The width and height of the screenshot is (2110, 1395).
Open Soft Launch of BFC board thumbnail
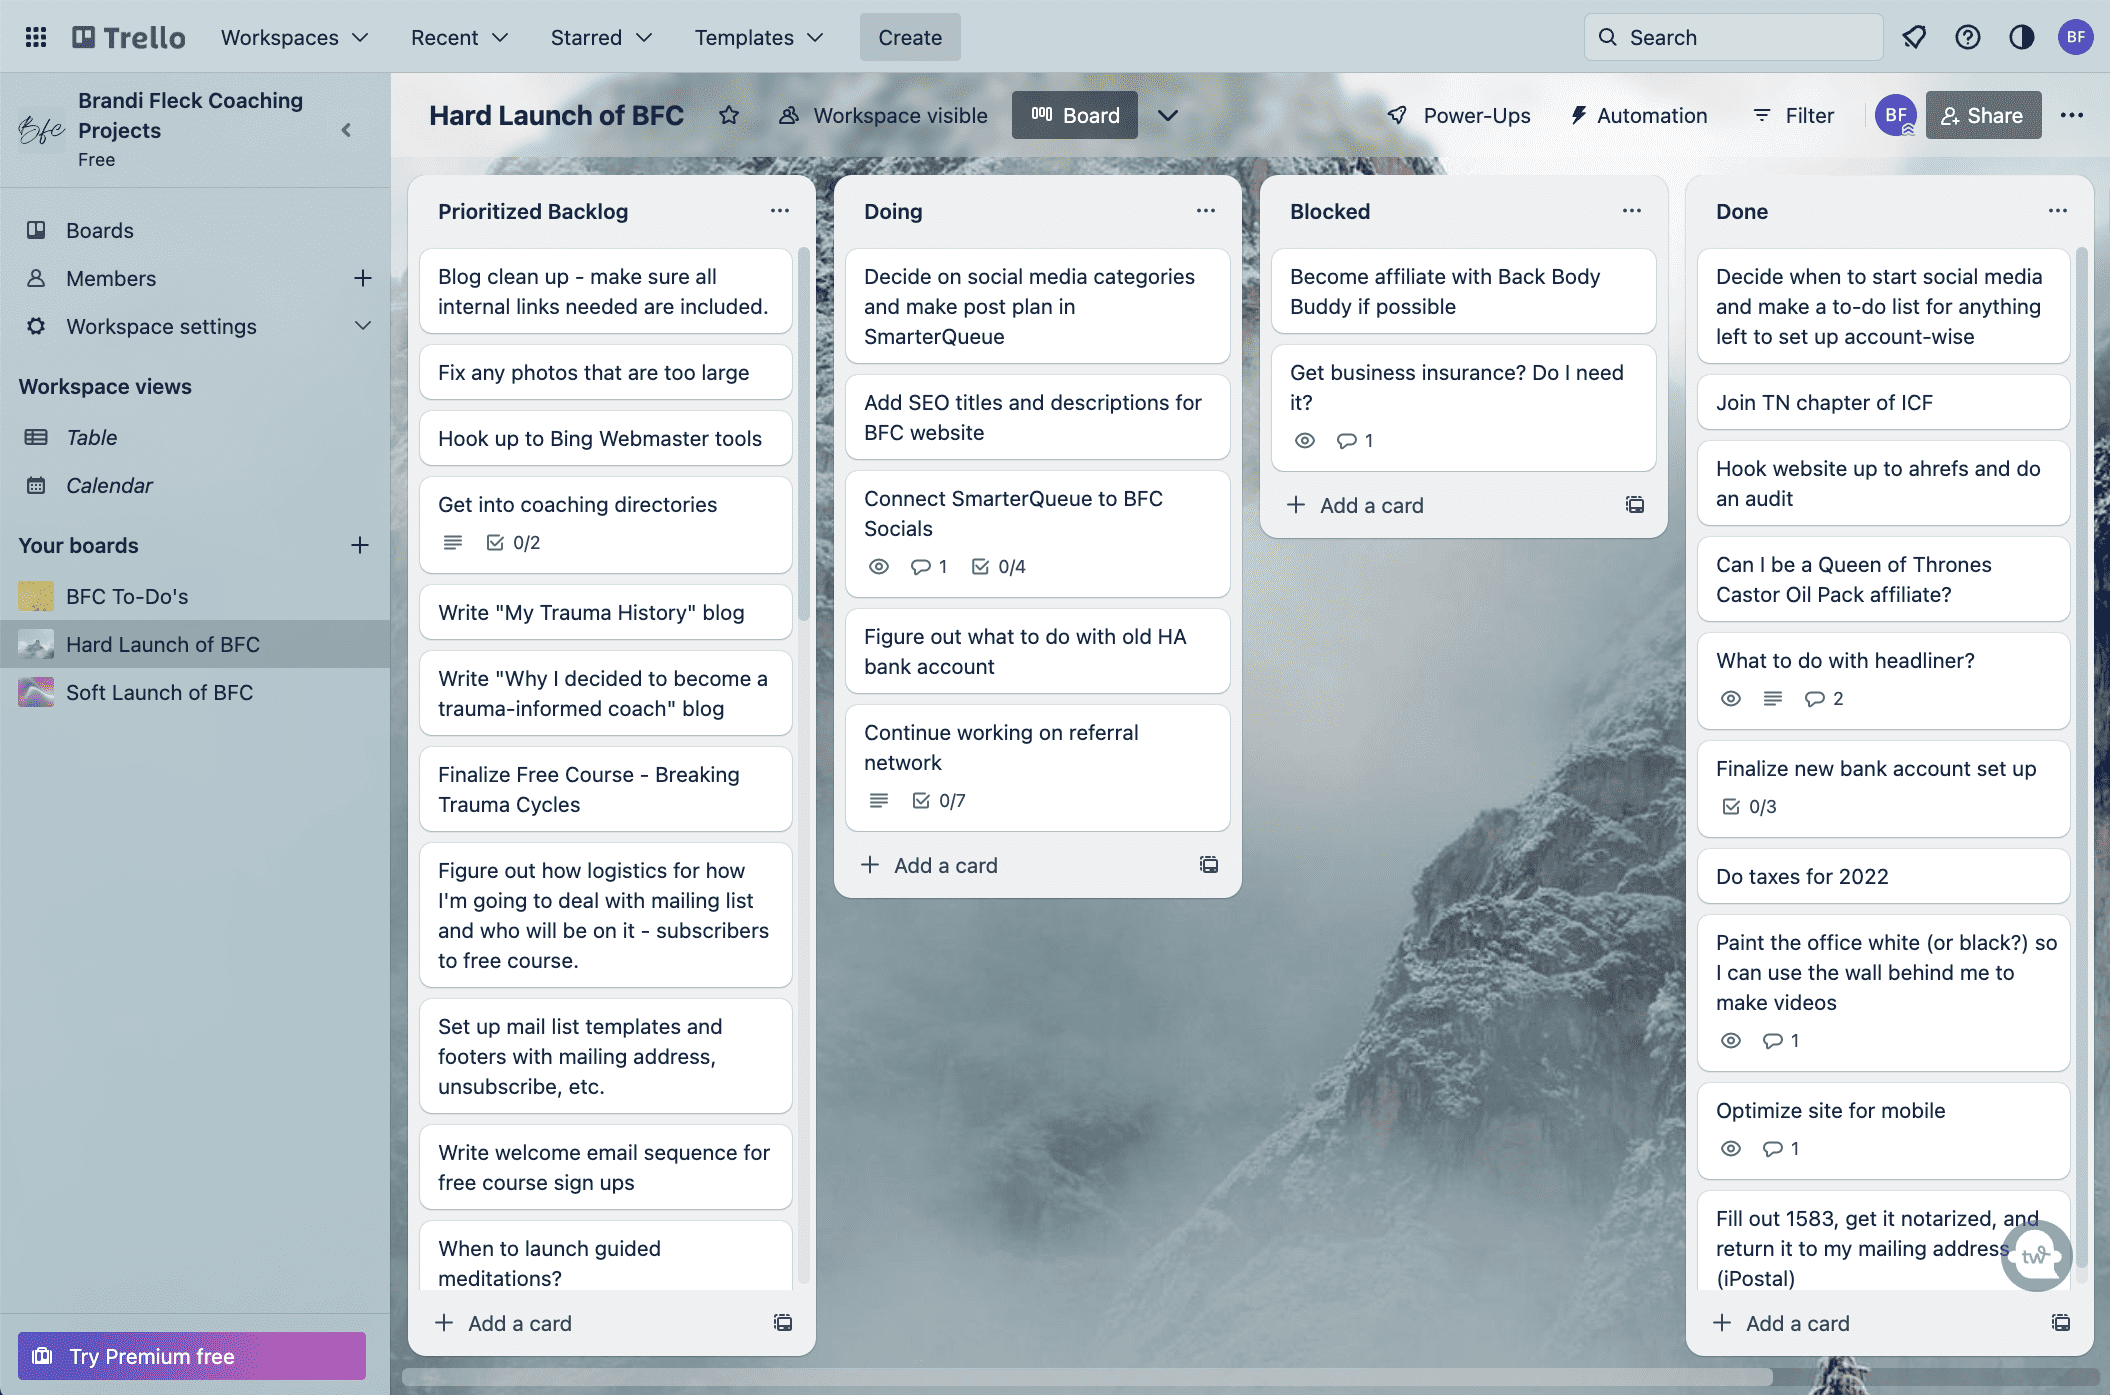click(36, 692)
